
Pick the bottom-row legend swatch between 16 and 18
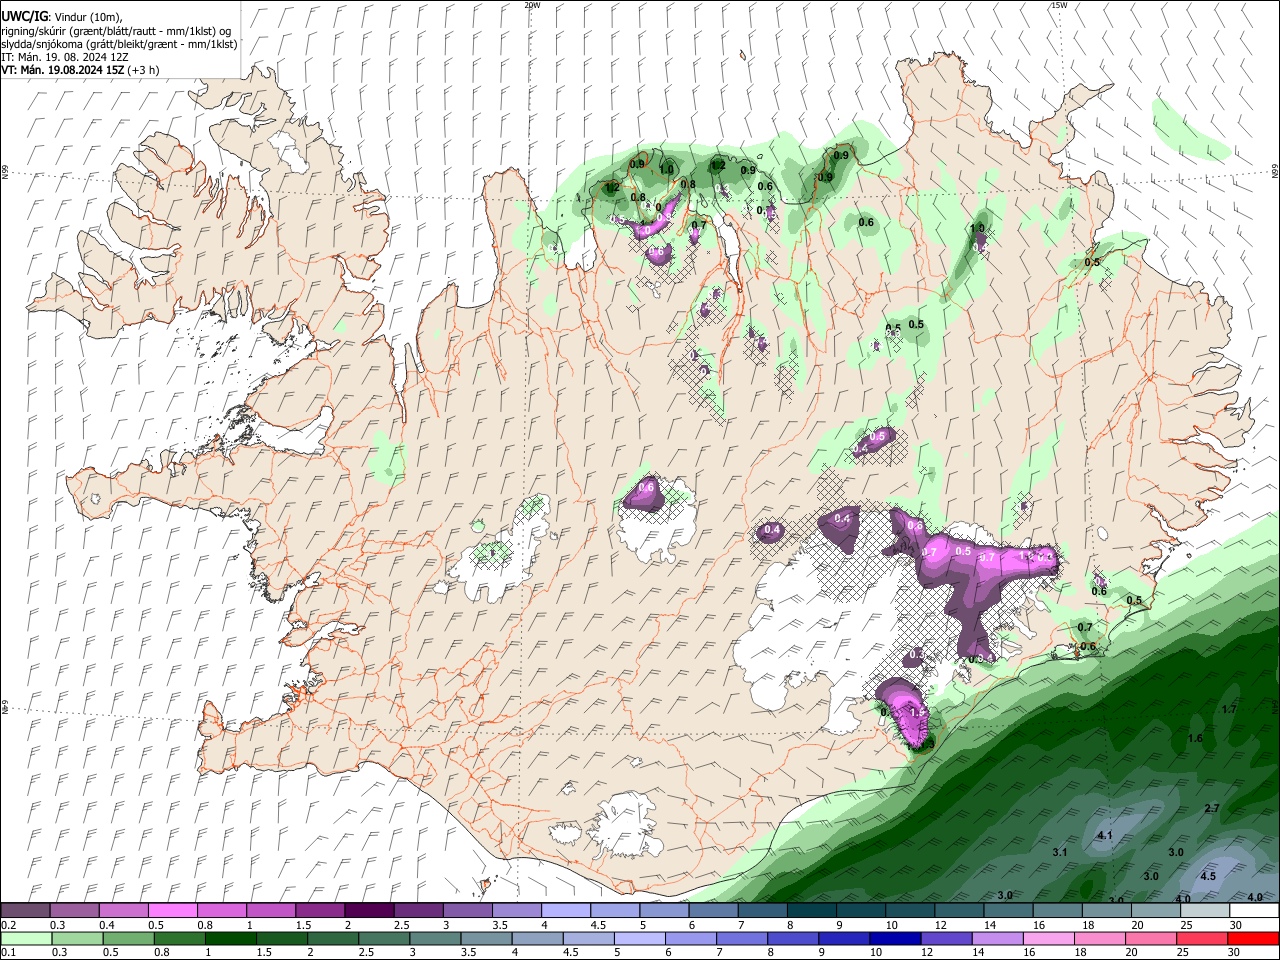[x=1049, y=938]
